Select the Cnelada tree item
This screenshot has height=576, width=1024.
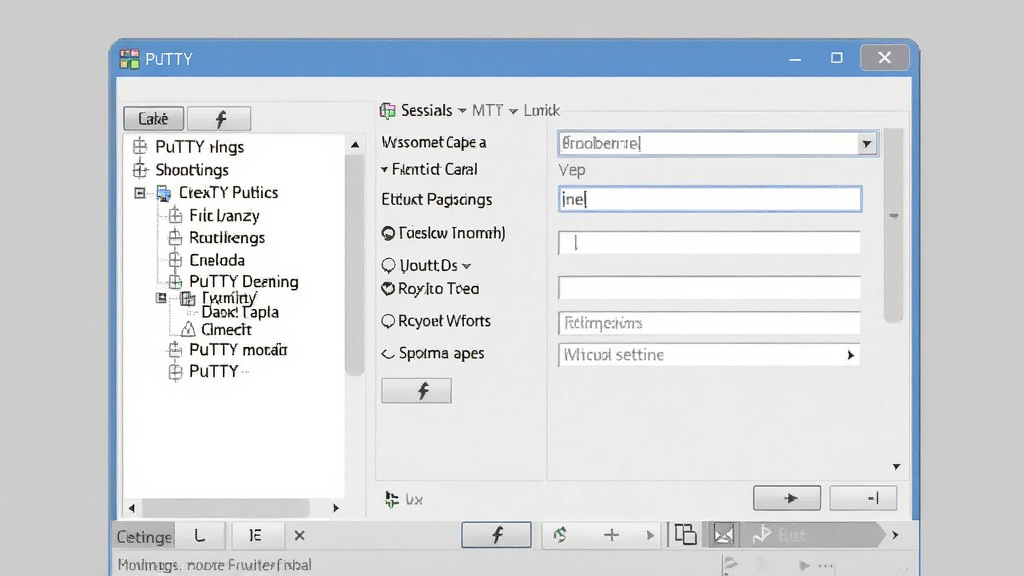coord(217,260)
